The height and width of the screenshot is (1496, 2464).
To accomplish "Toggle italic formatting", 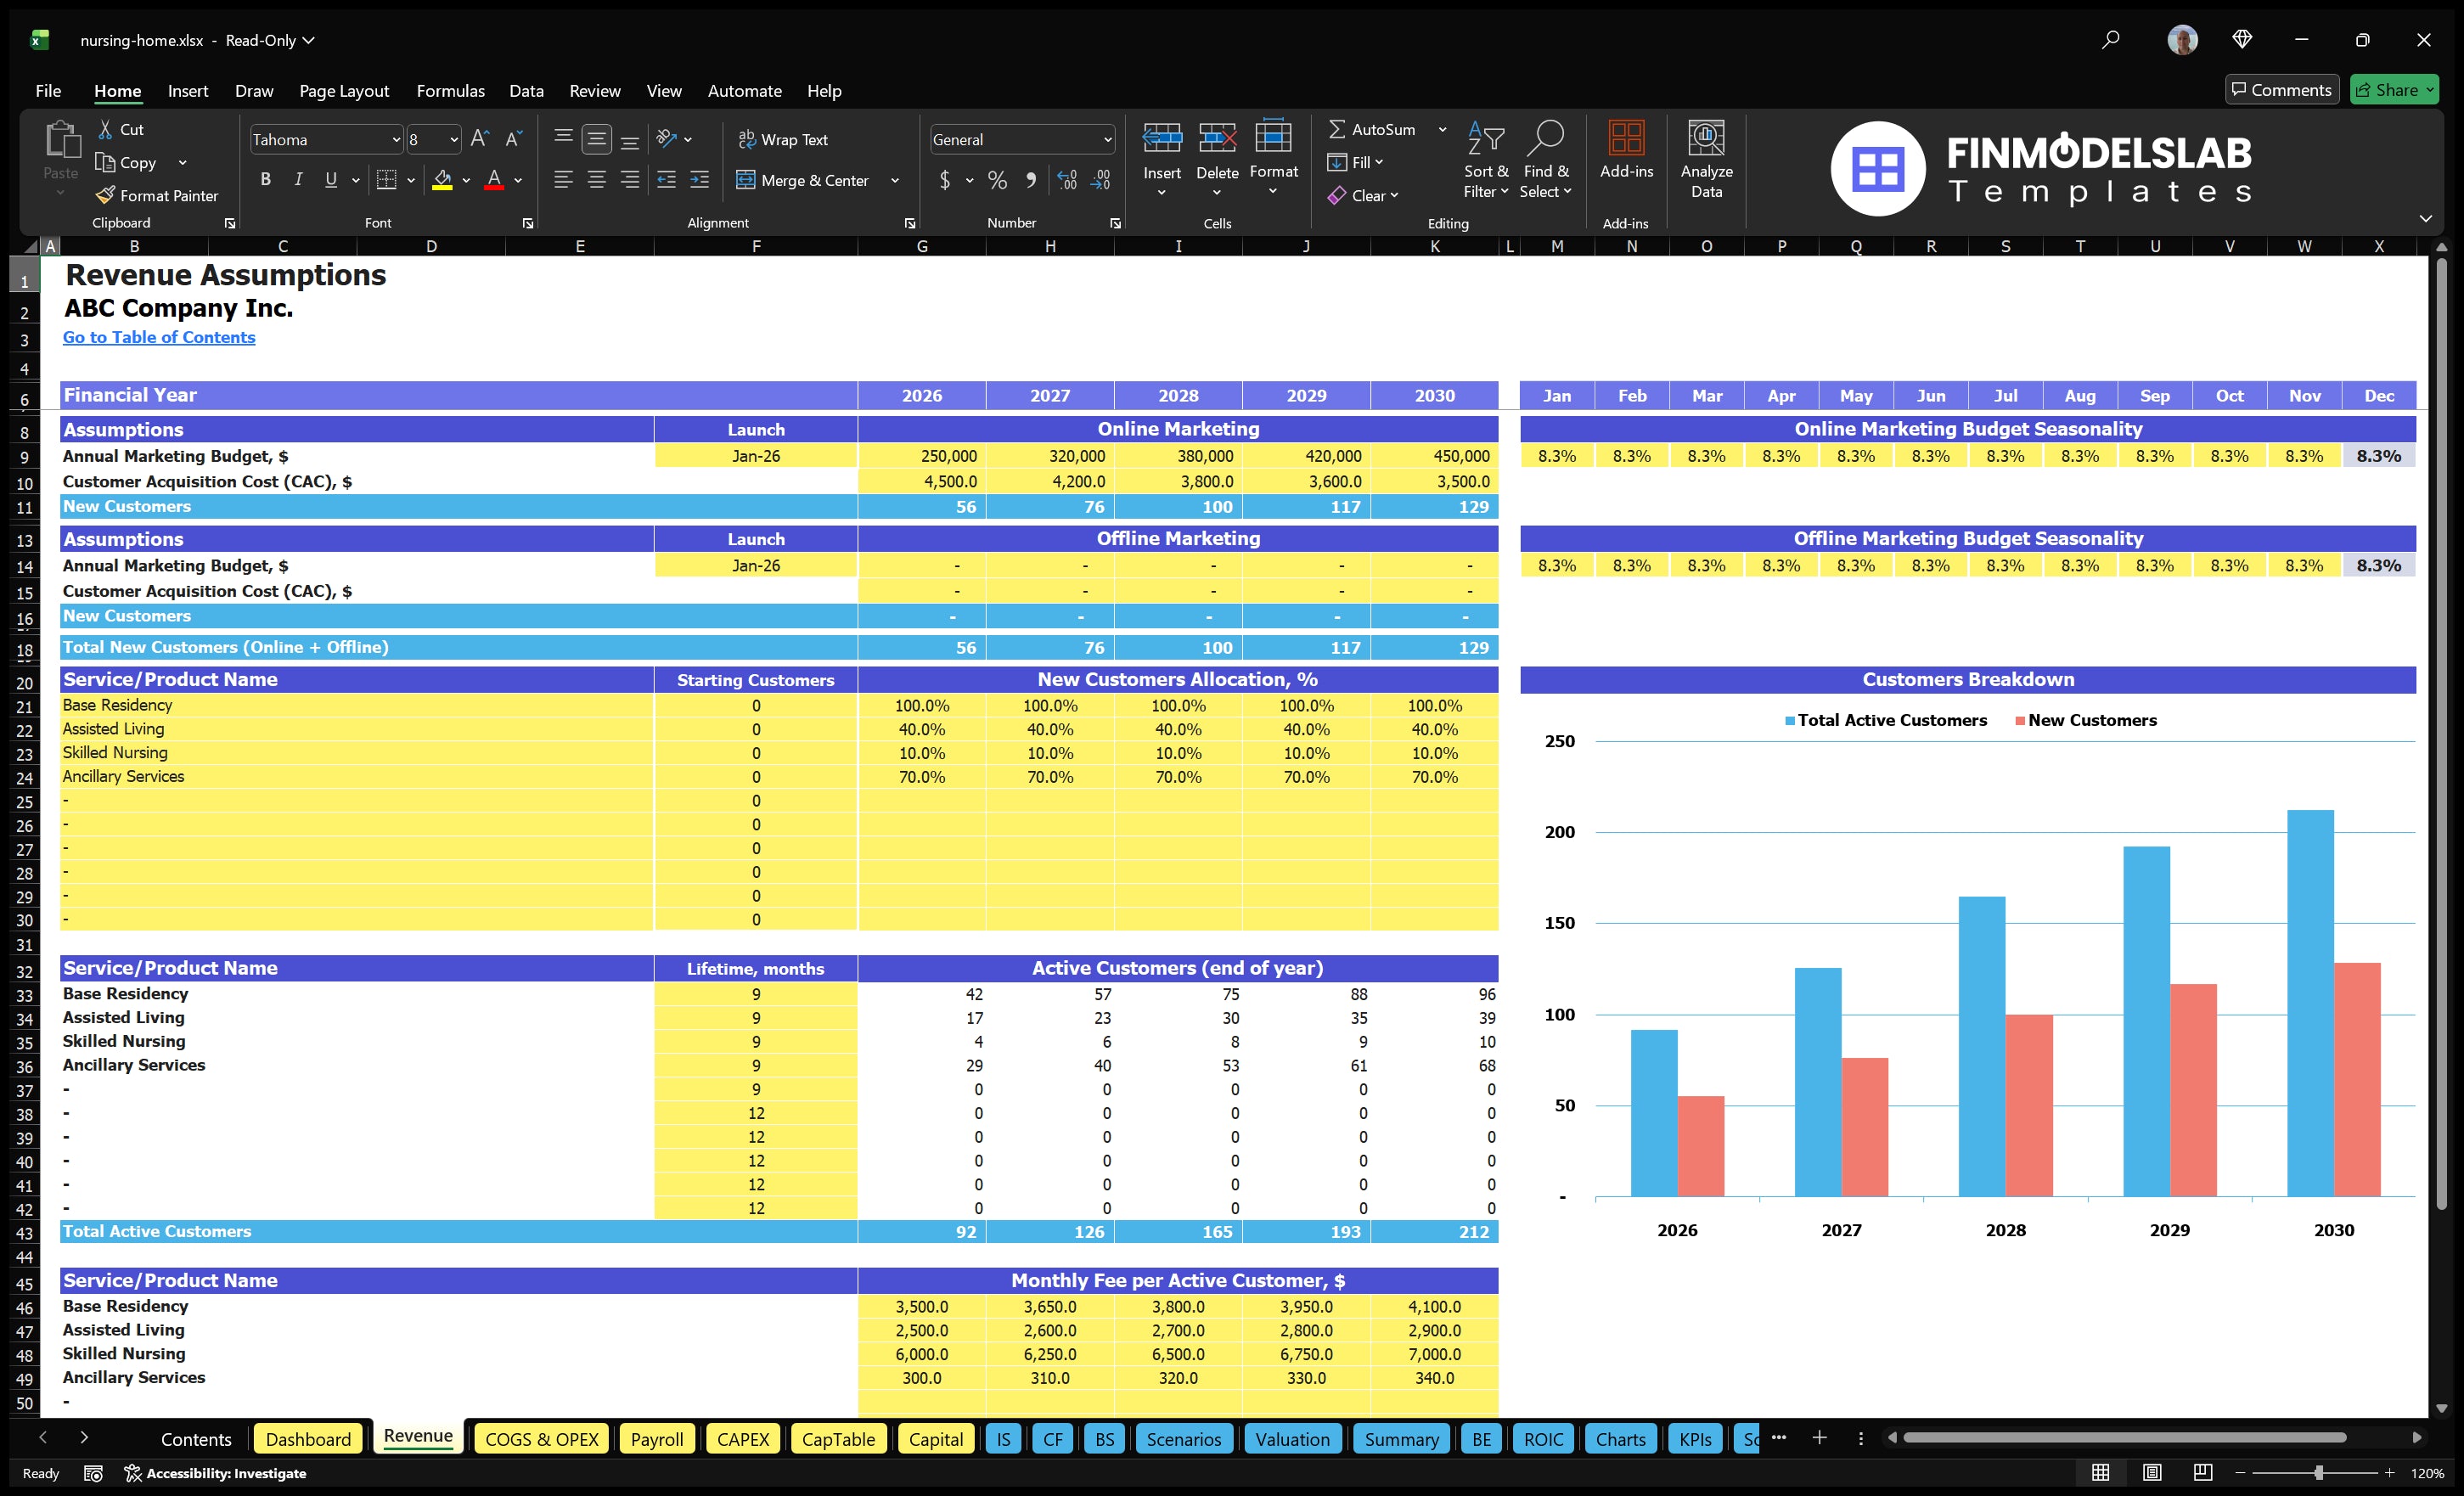I will (x=297, y=180).
